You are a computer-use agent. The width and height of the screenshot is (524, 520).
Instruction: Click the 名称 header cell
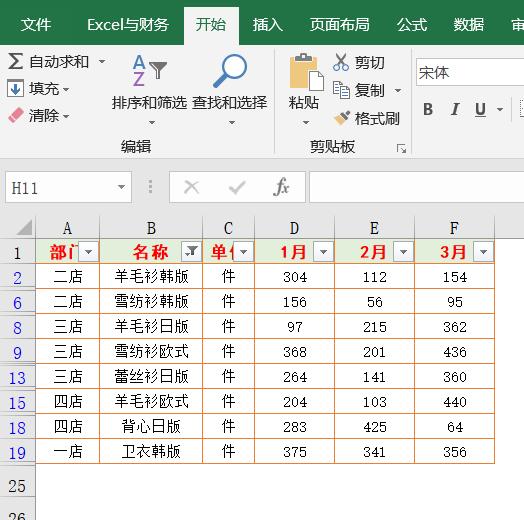point(150,251)
